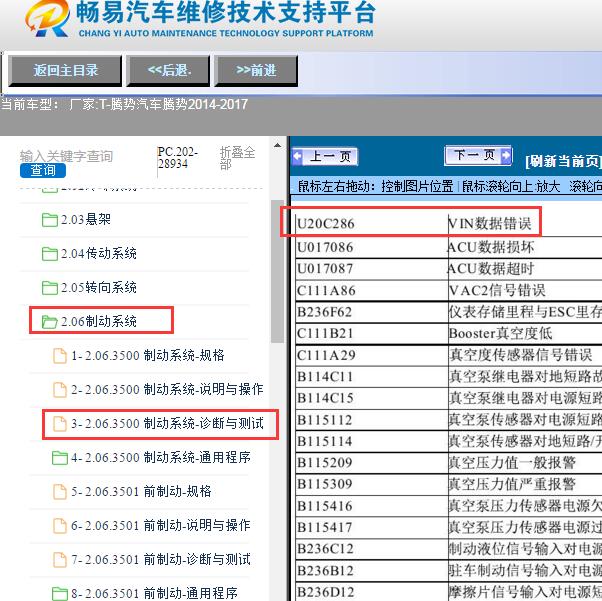Click the blue 查询 search button

(43, 170)
